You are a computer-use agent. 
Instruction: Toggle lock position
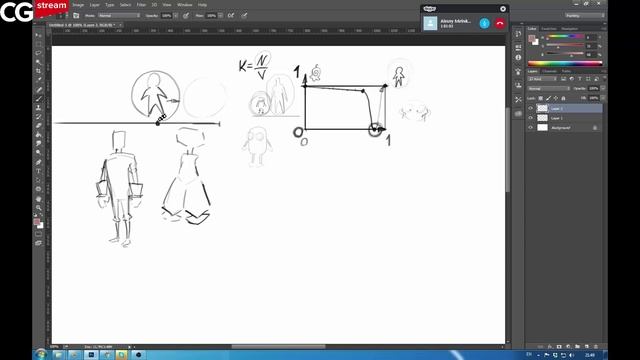[556, 98]
